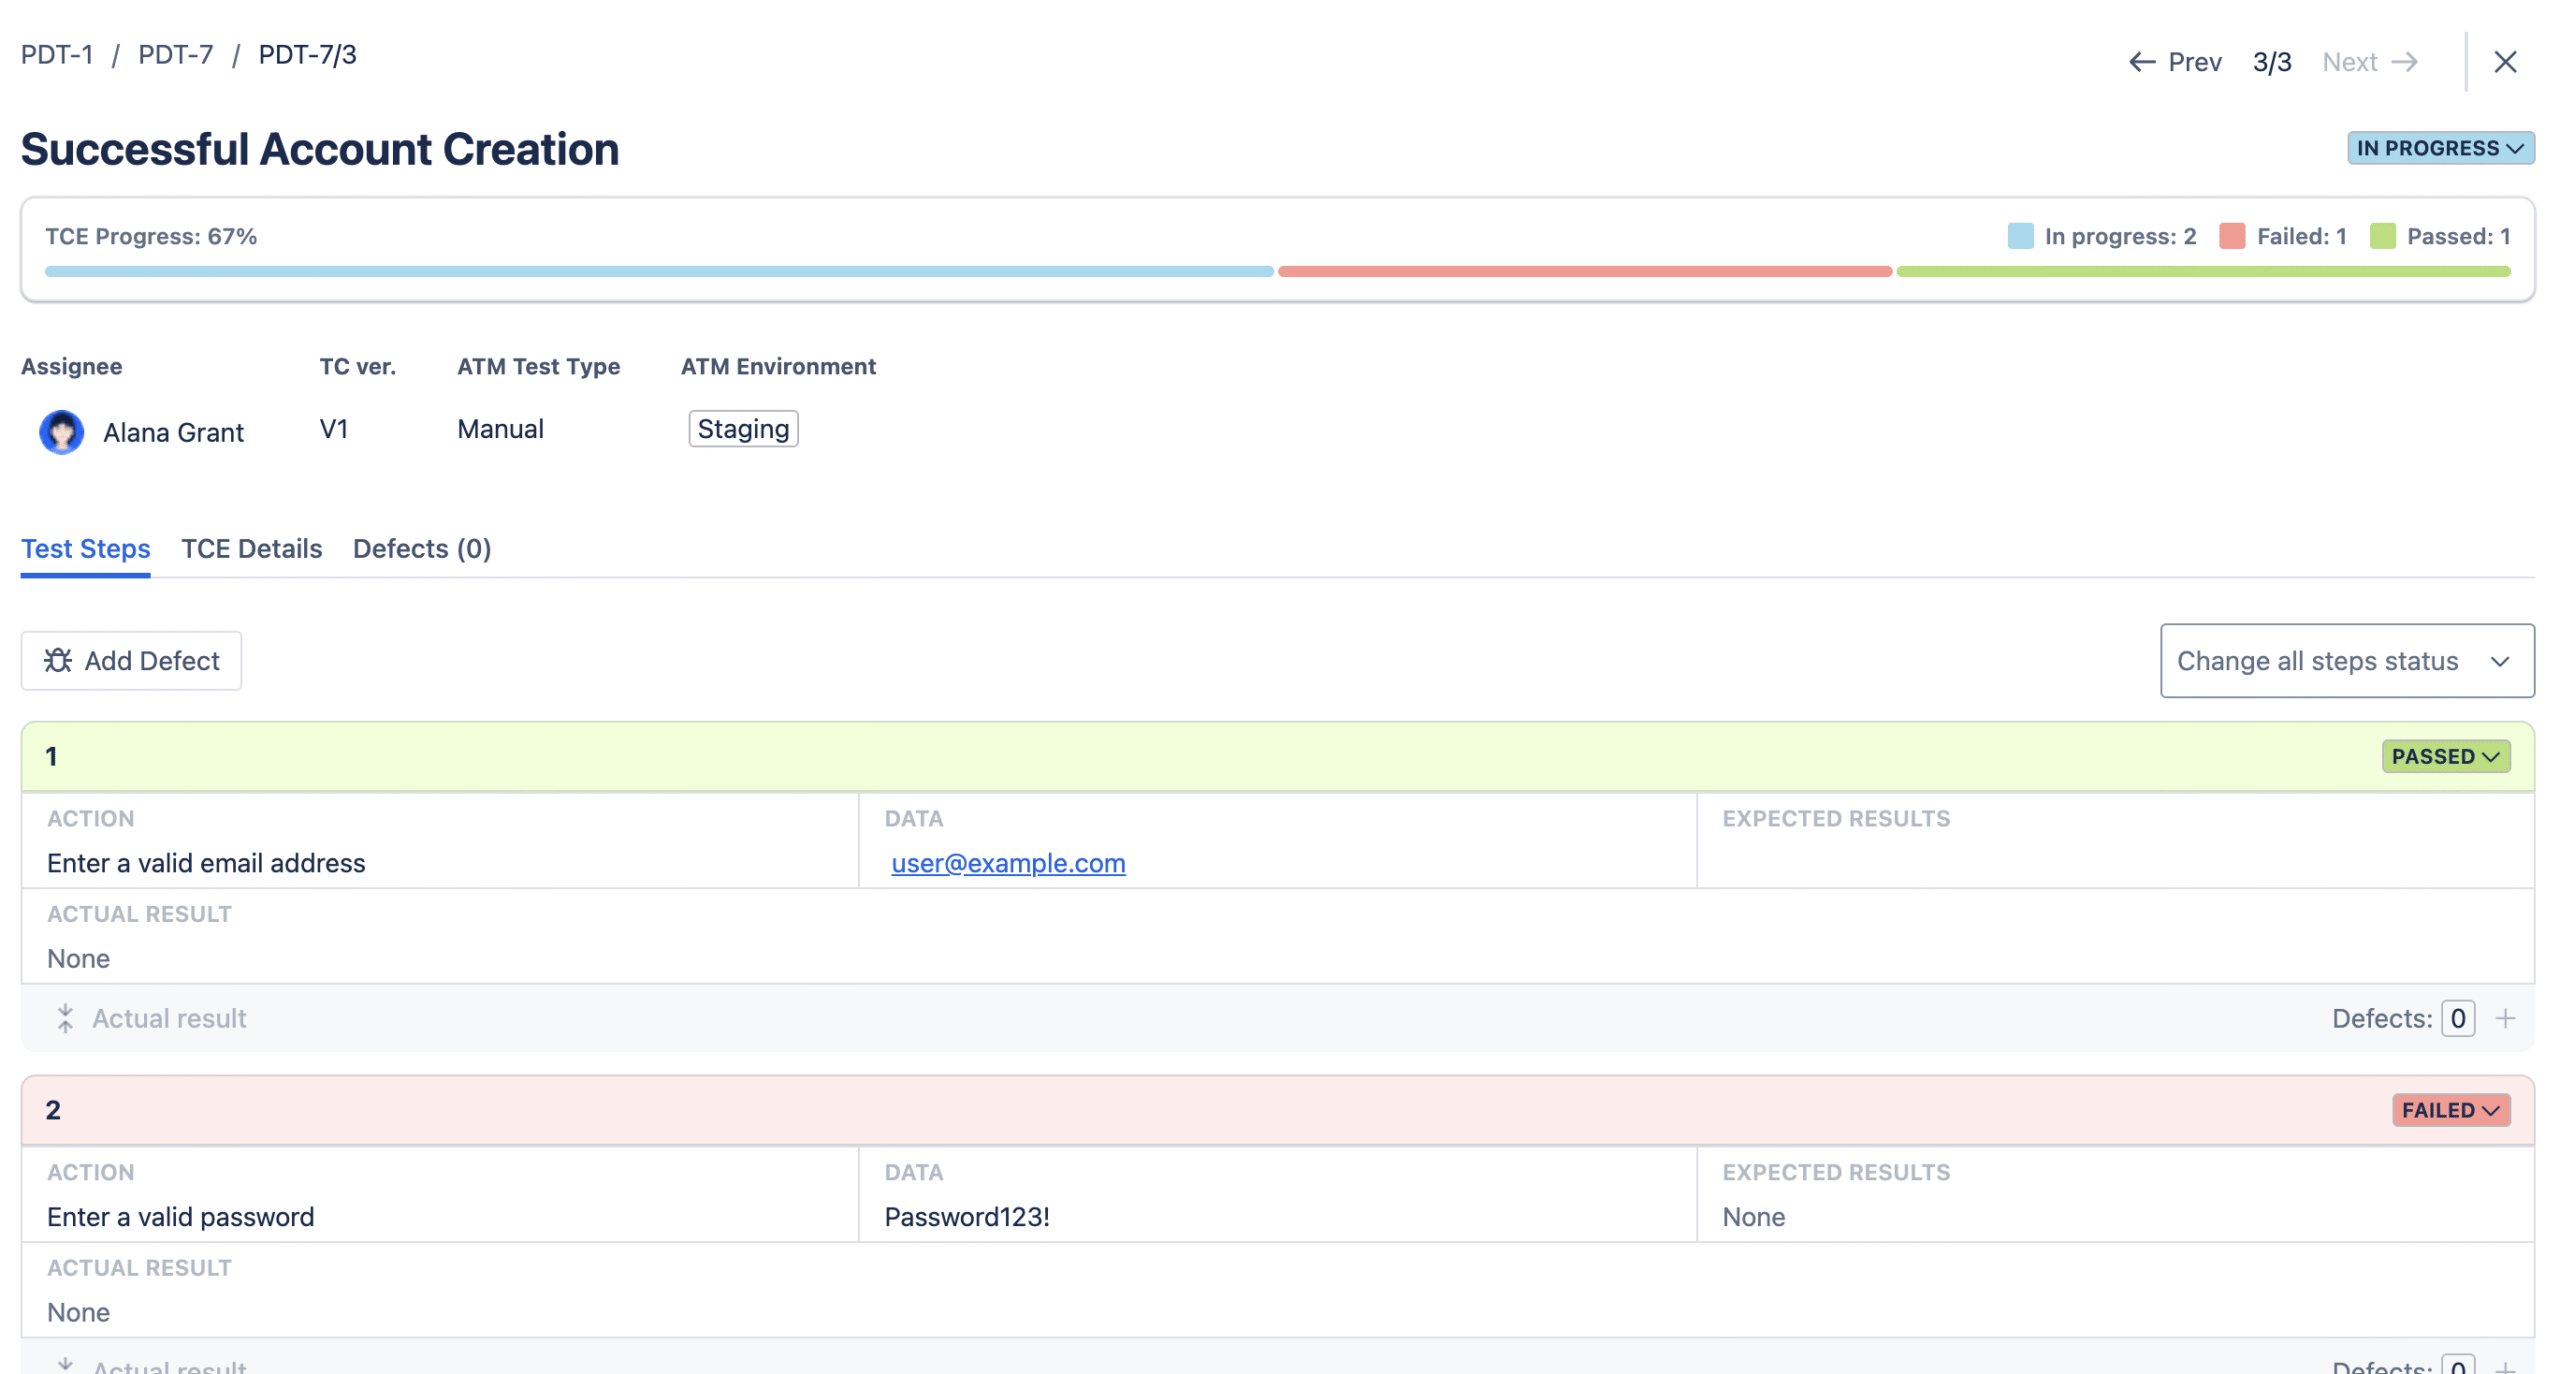Click Alana Grant's avatar
Image resolution: width=2560 pixels, height=1374 pixels.
62,432
